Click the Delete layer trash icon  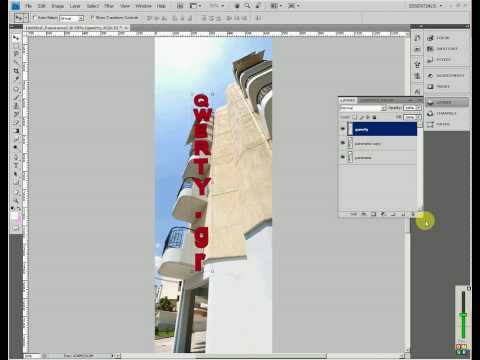(x=413, y=214)
